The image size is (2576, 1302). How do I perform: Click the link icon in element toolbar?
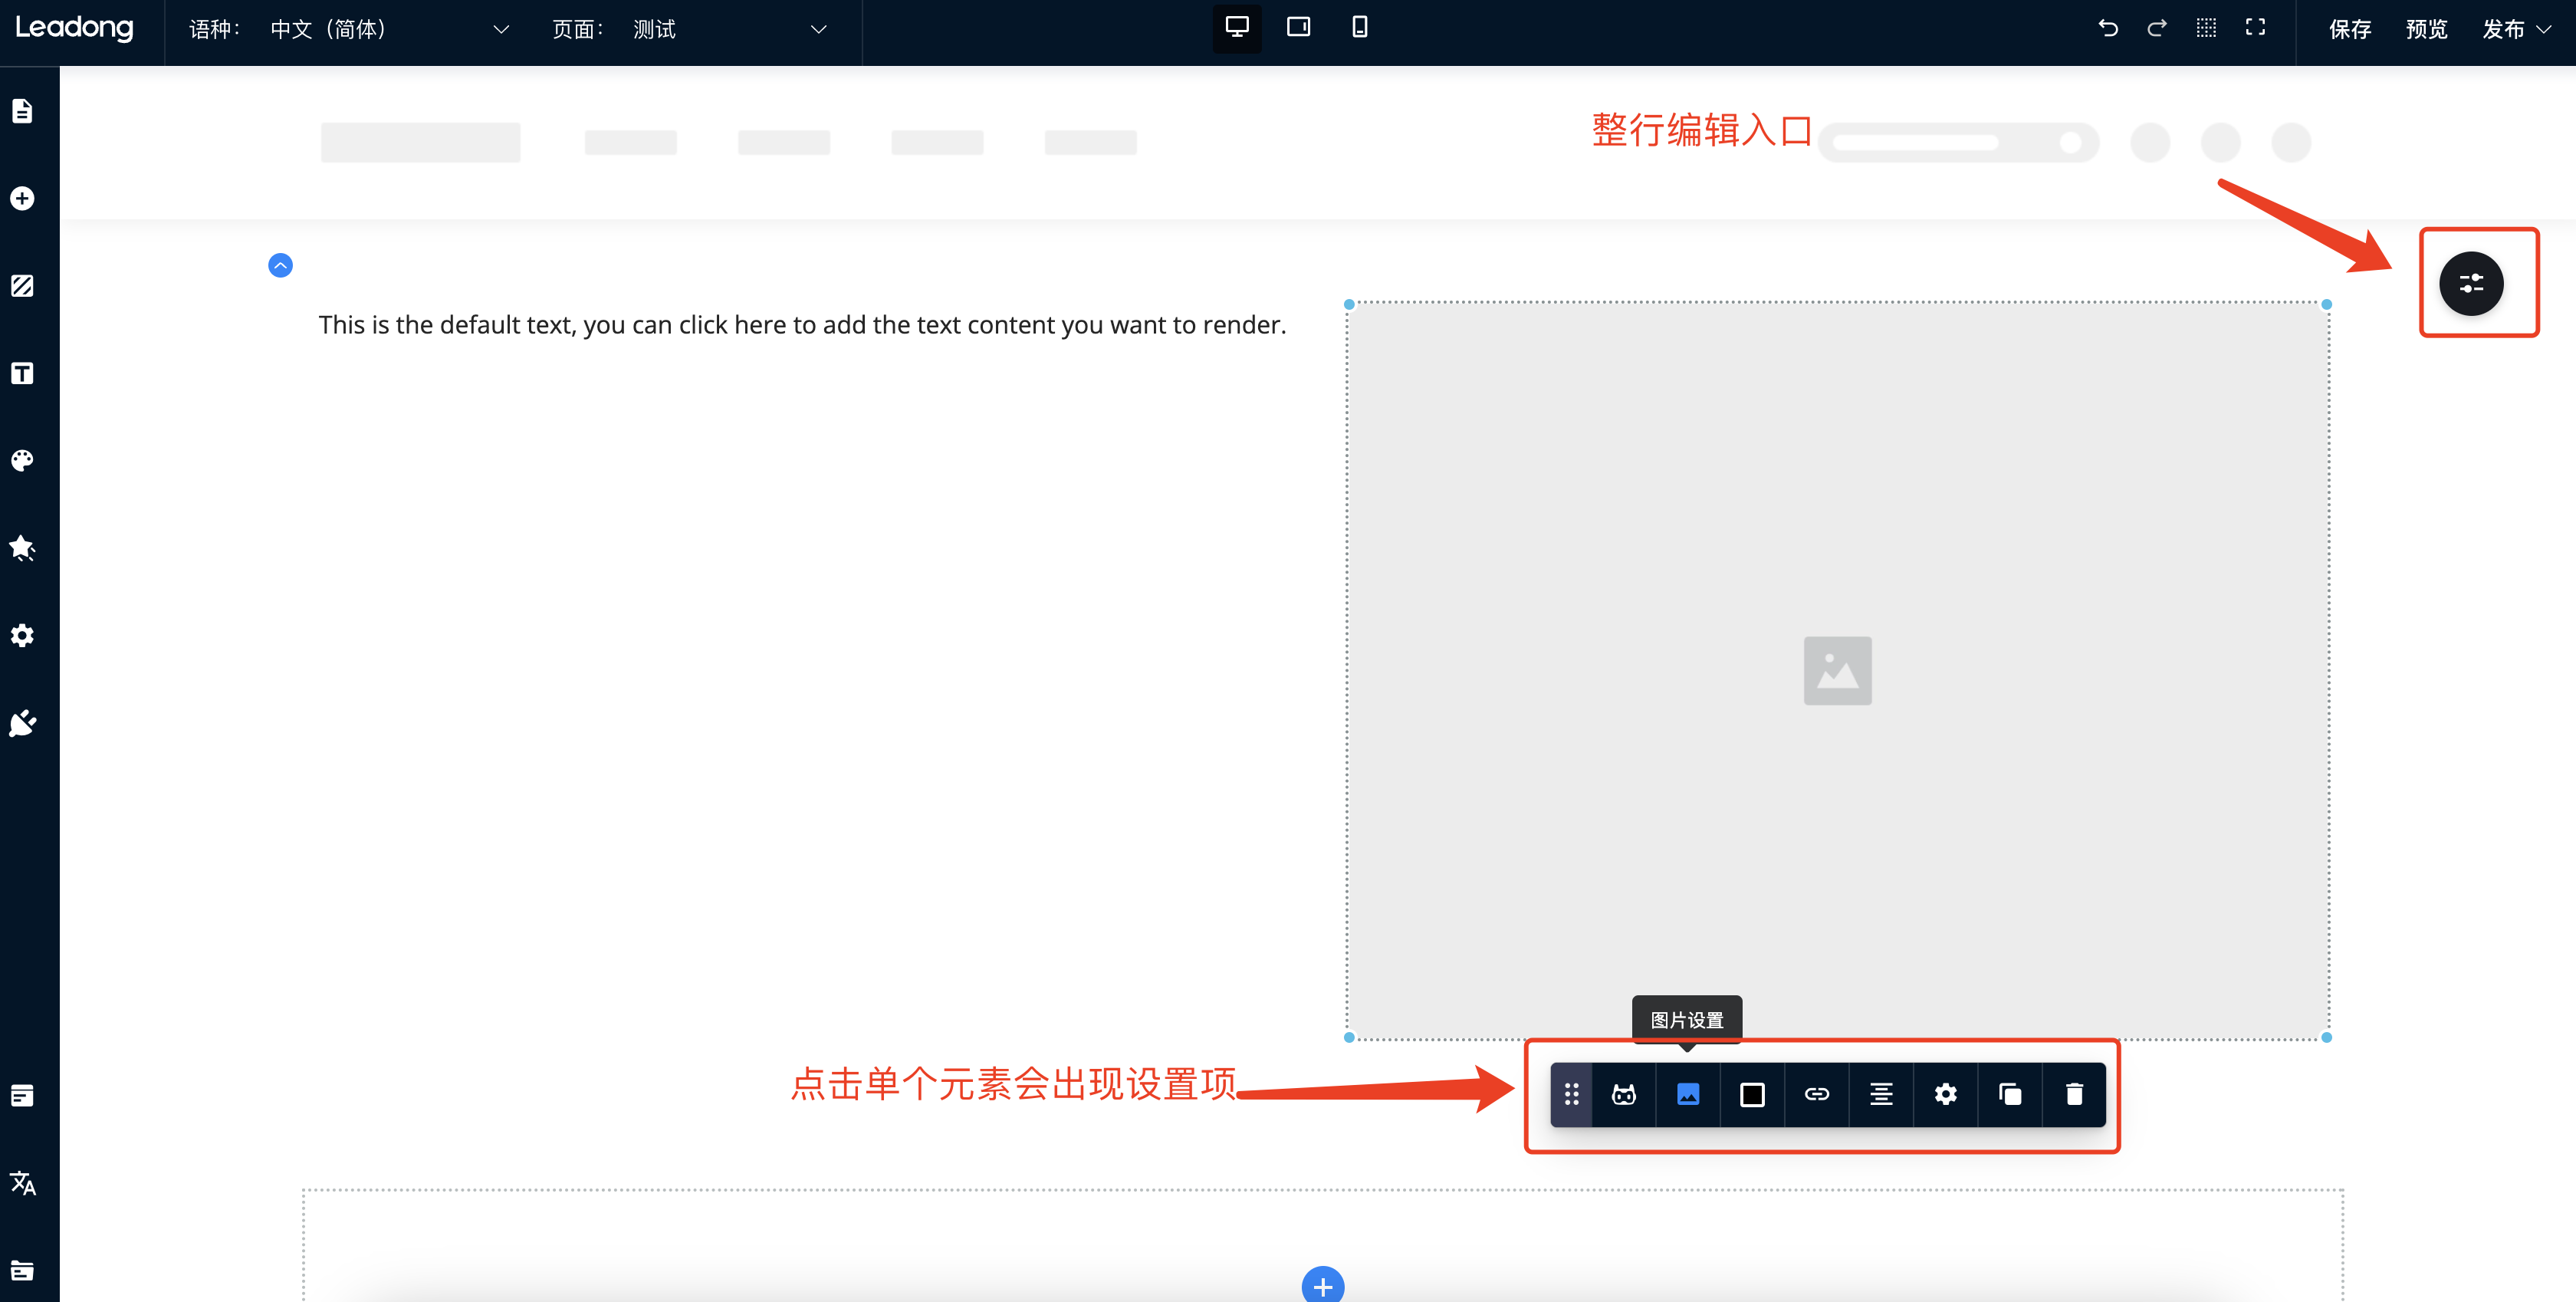coord(1816,1094)
